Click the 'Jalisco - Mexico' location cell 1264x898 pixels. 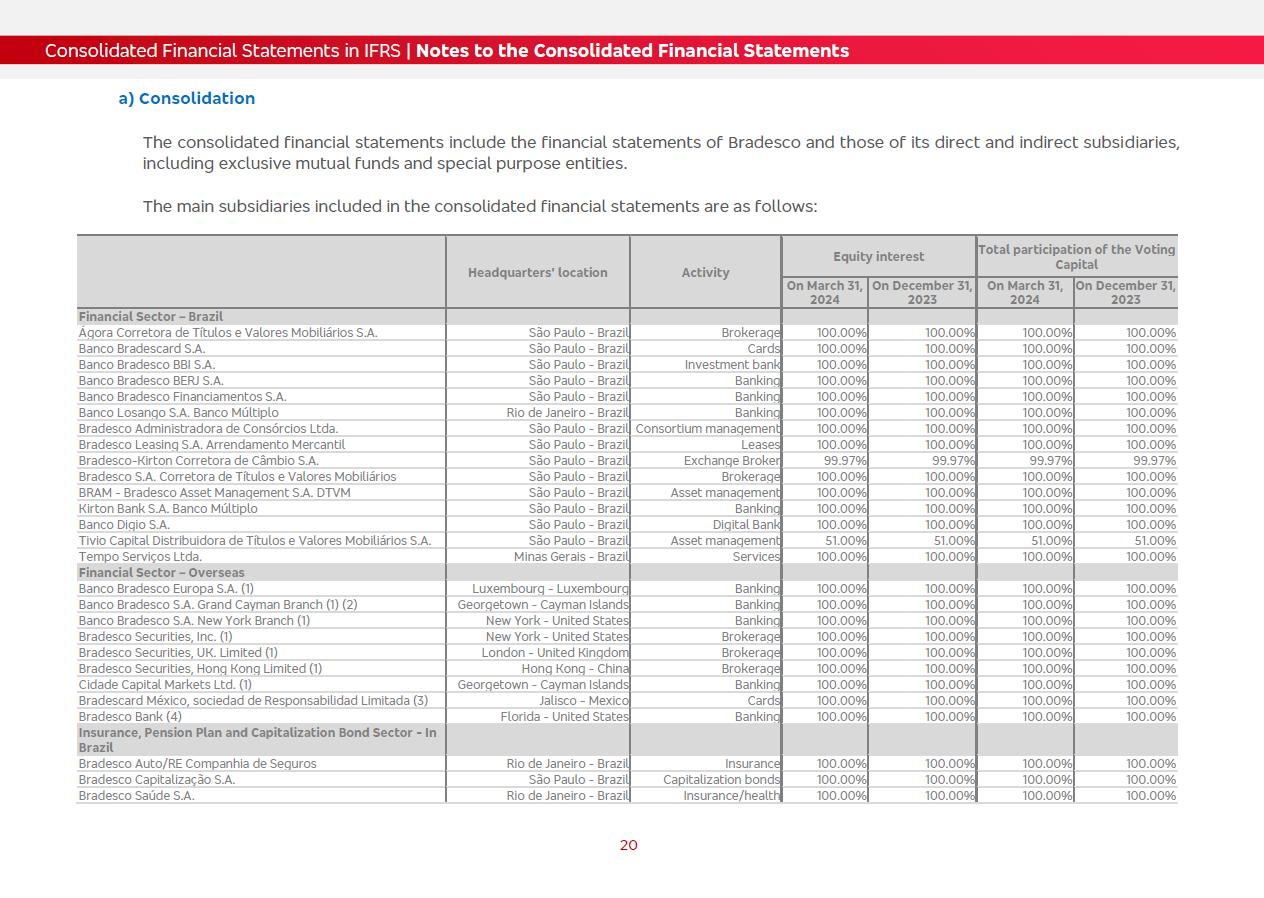pyautogui.click(x=584, y=701)
